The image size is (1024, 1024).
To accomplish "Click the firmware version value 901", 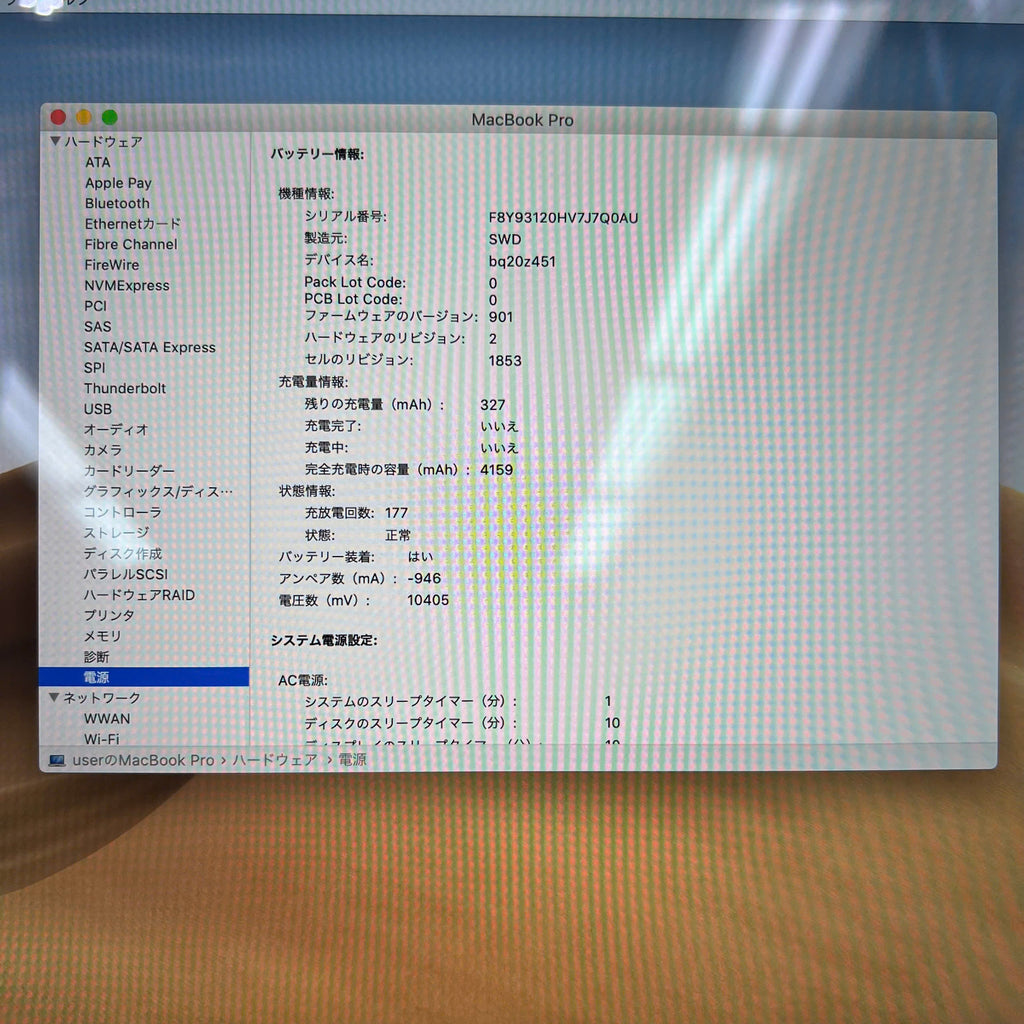I will tap(501, 317).
